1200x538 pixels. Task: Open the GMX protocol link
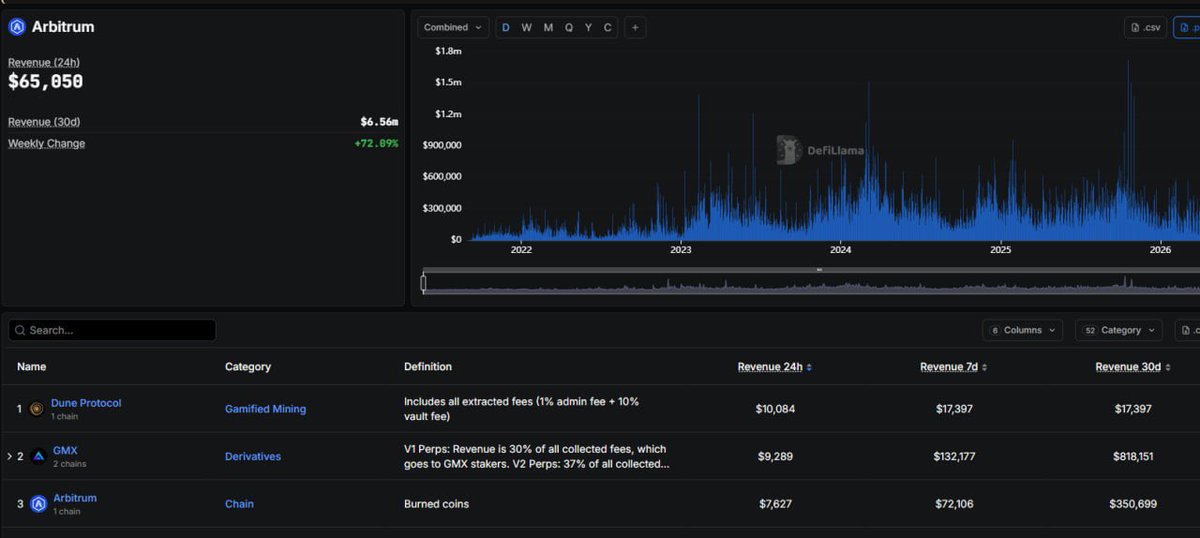pyautogui.click(x=65, y=451)
